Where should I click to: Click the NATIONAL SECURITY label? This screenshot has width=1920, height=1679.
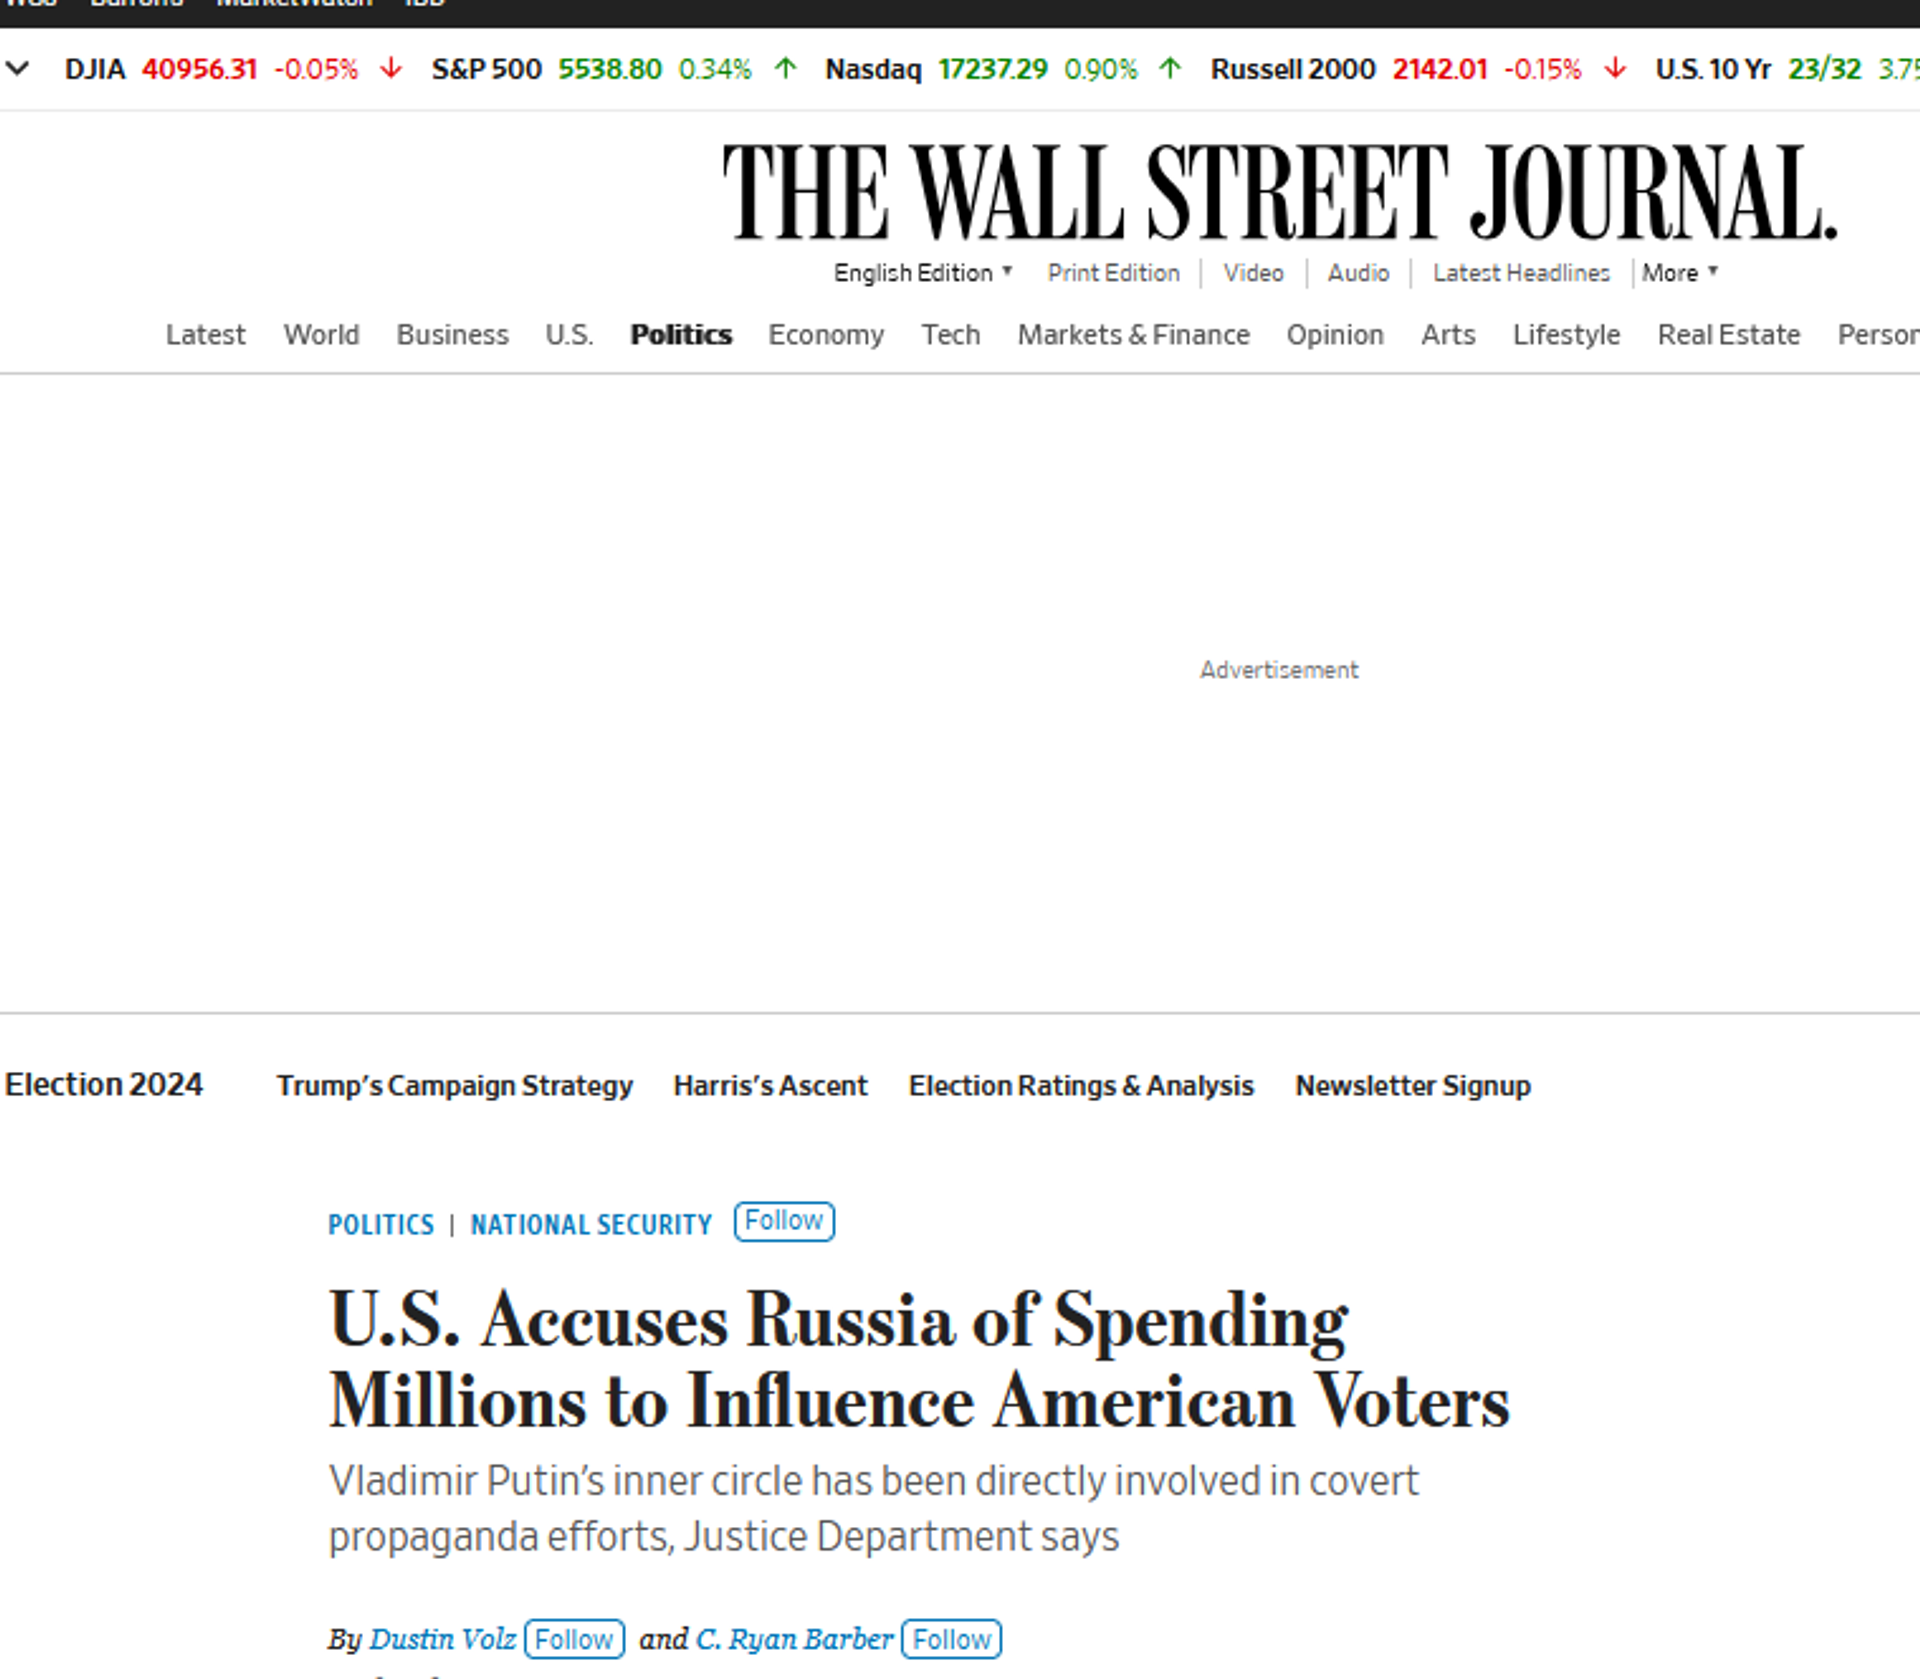[x=591, y=1224]
